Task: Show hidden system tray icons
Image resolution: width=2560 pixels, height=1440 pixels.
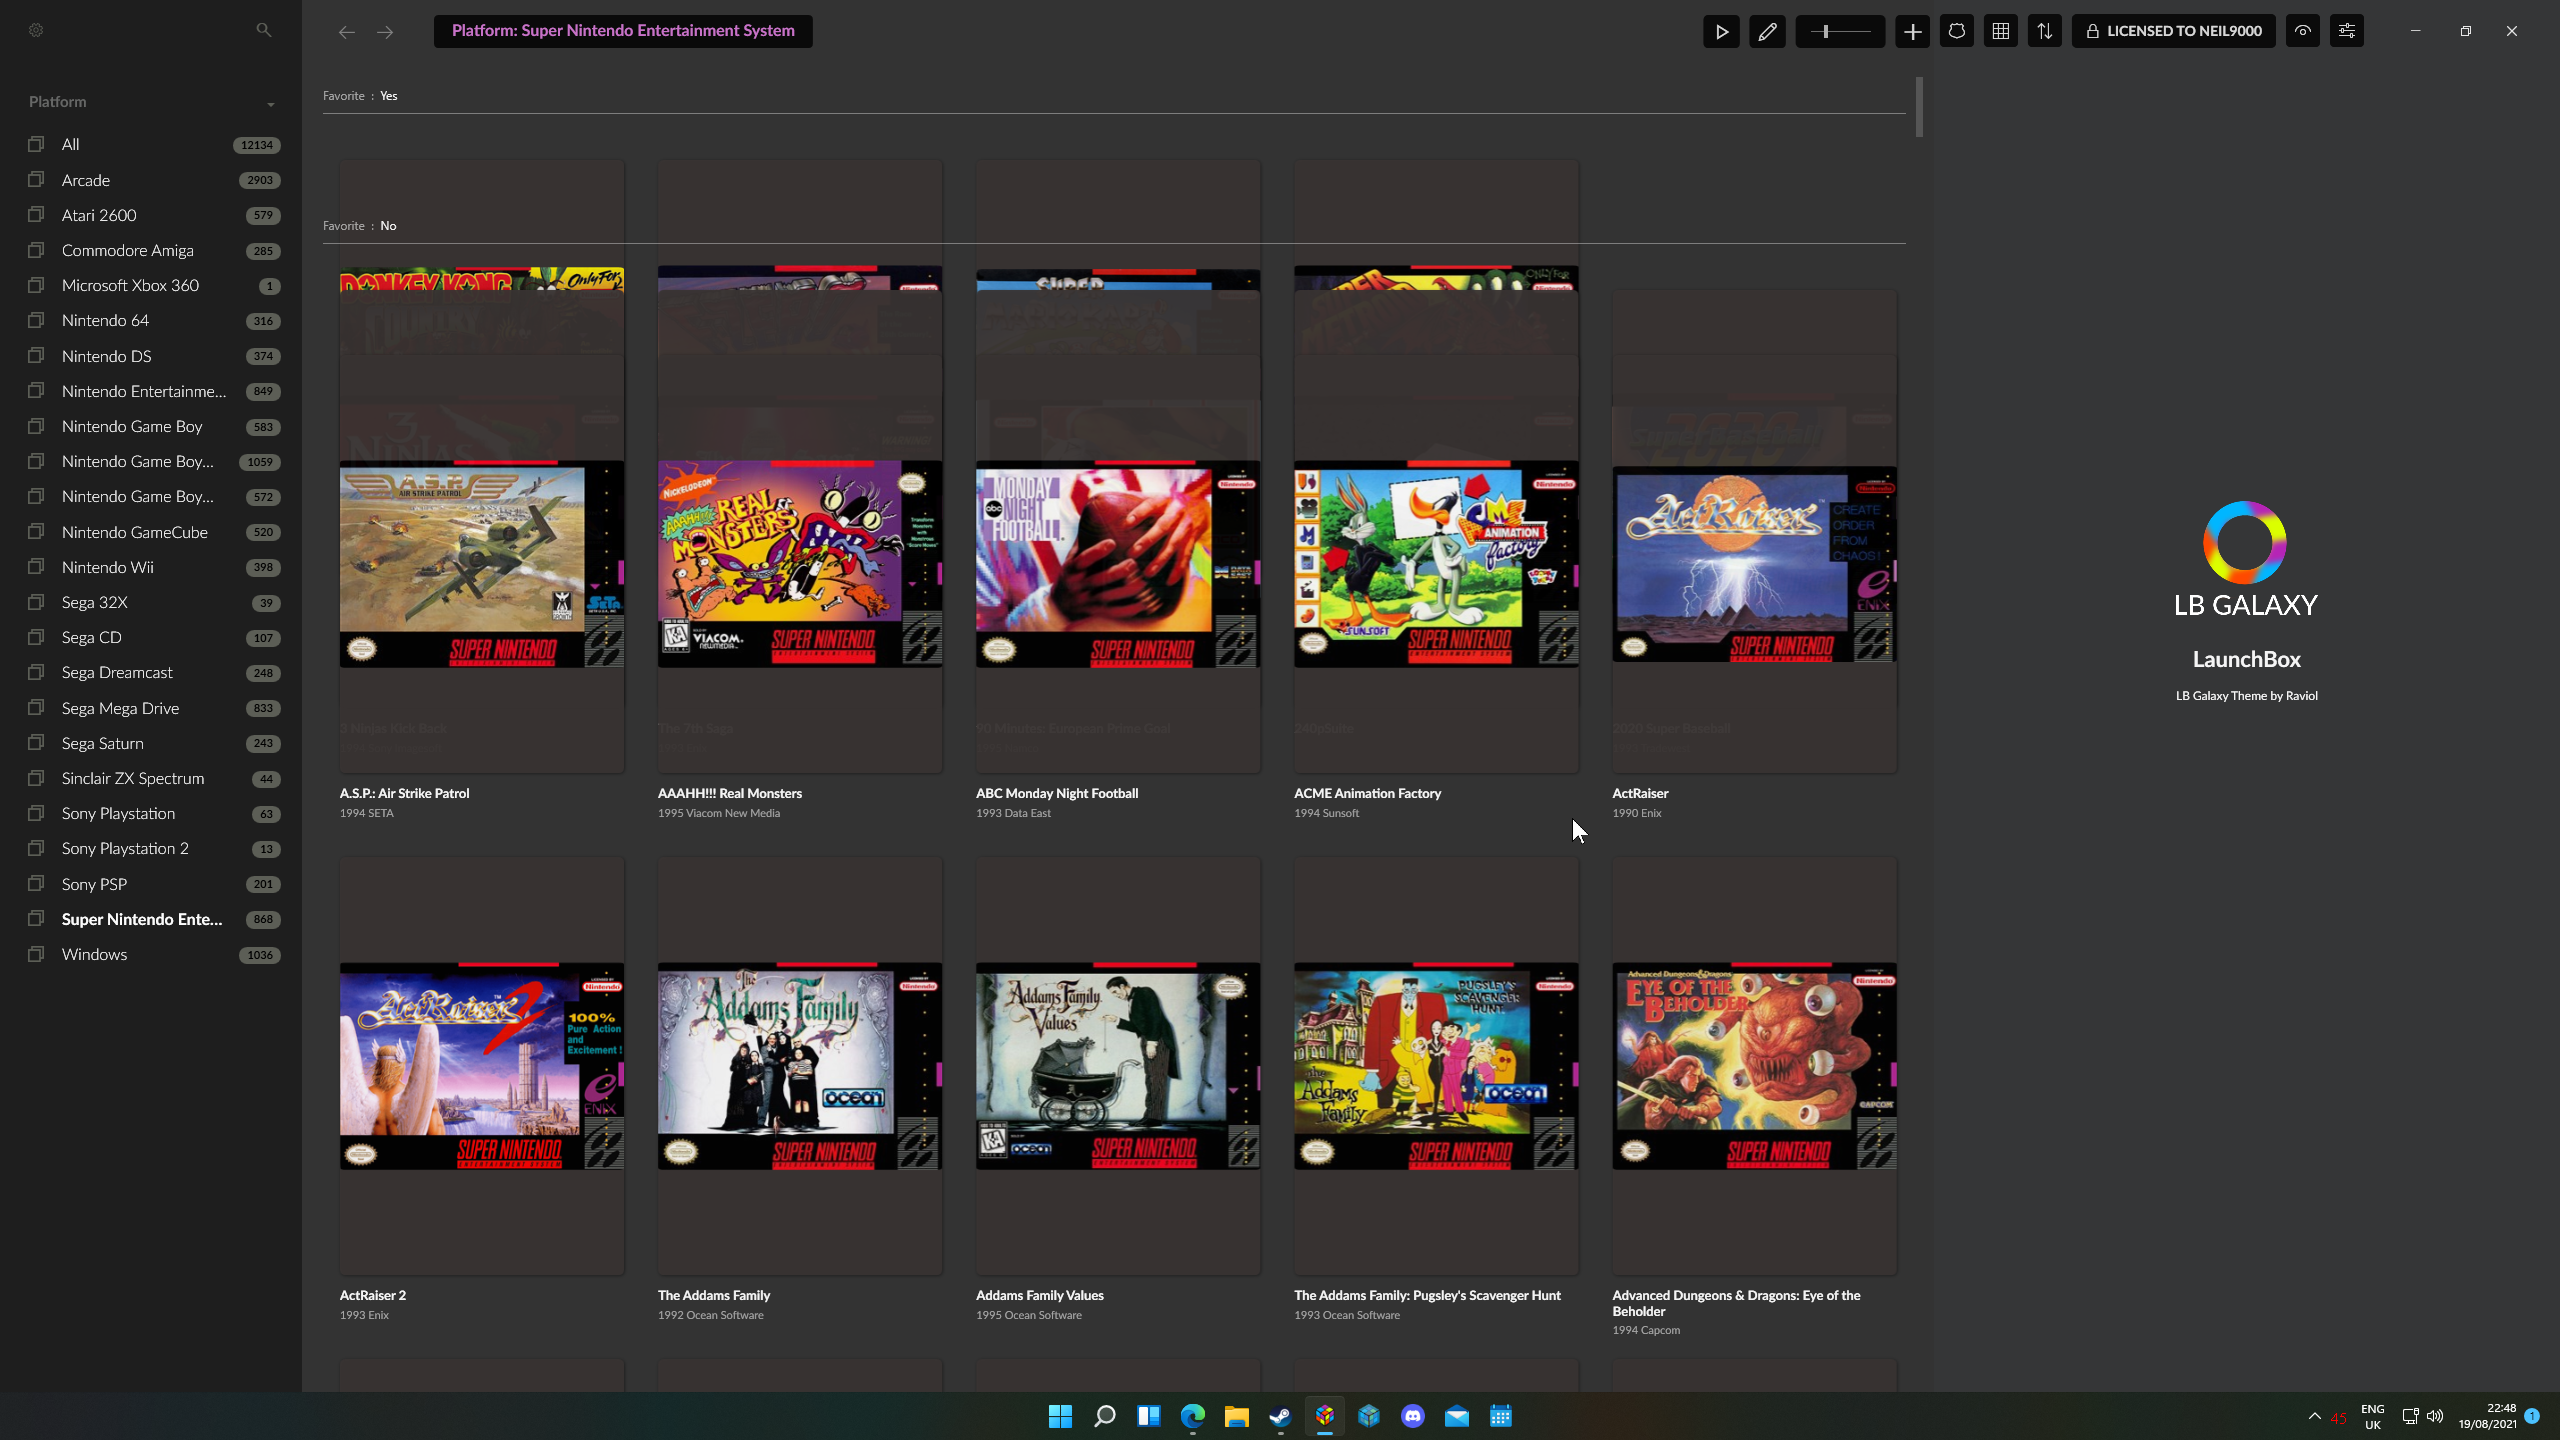Action: pyautogui.click(x=2314, y=1416)
